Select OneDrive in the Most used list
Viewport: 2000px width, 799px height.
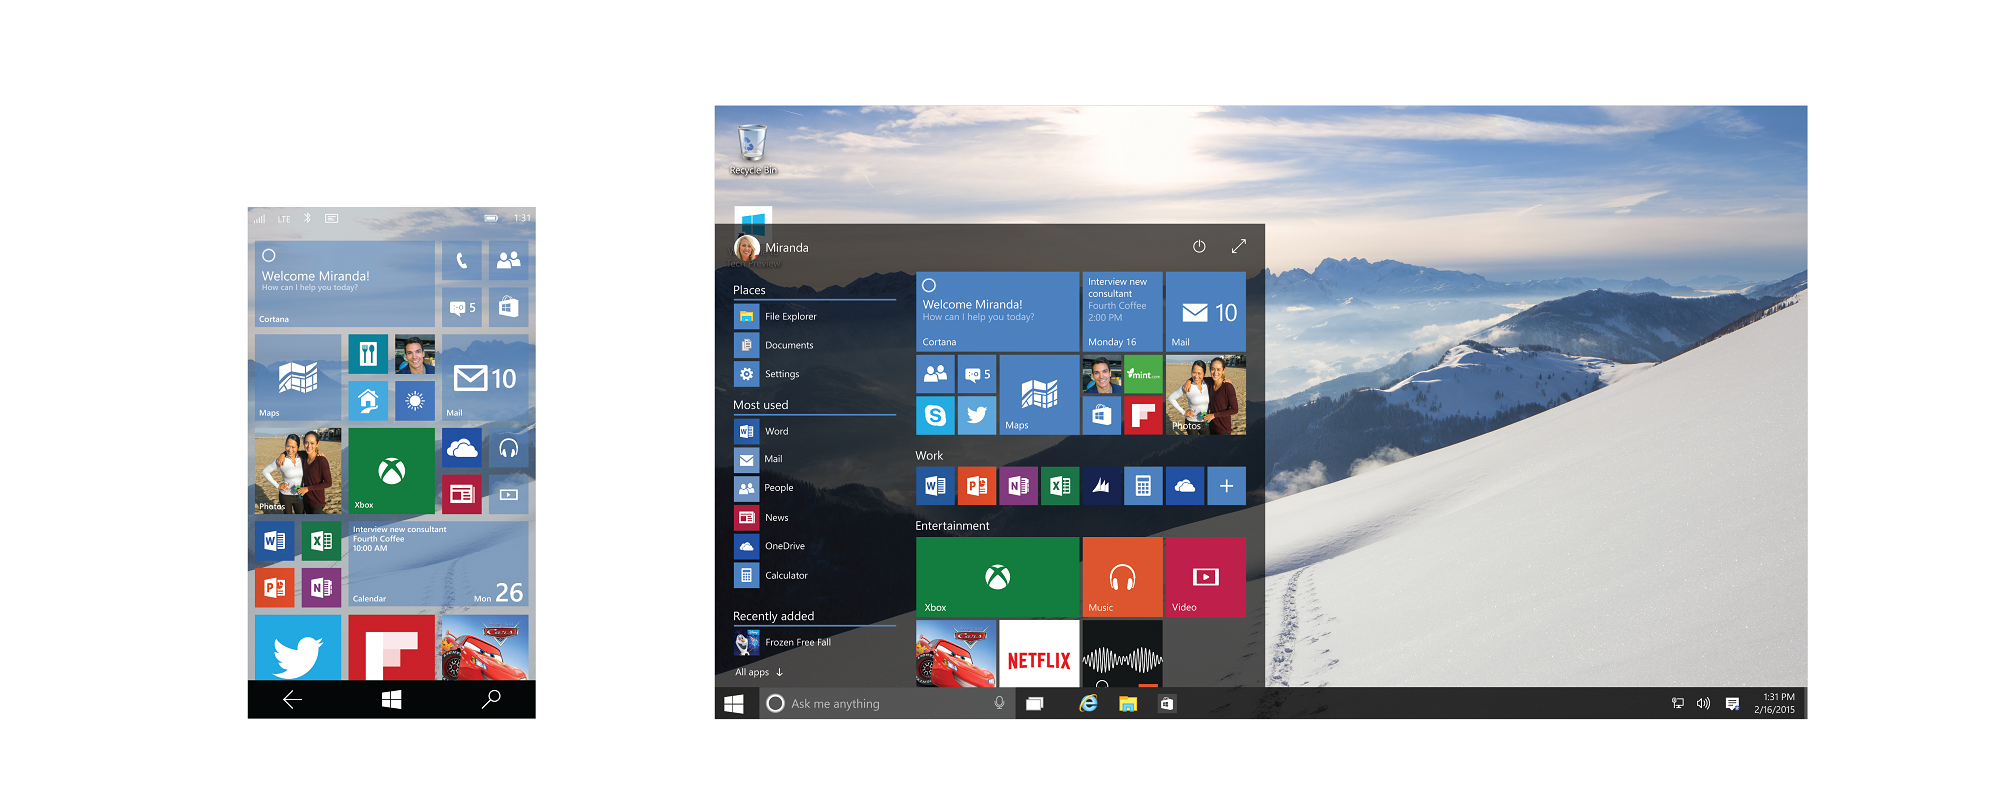[784, 546]
